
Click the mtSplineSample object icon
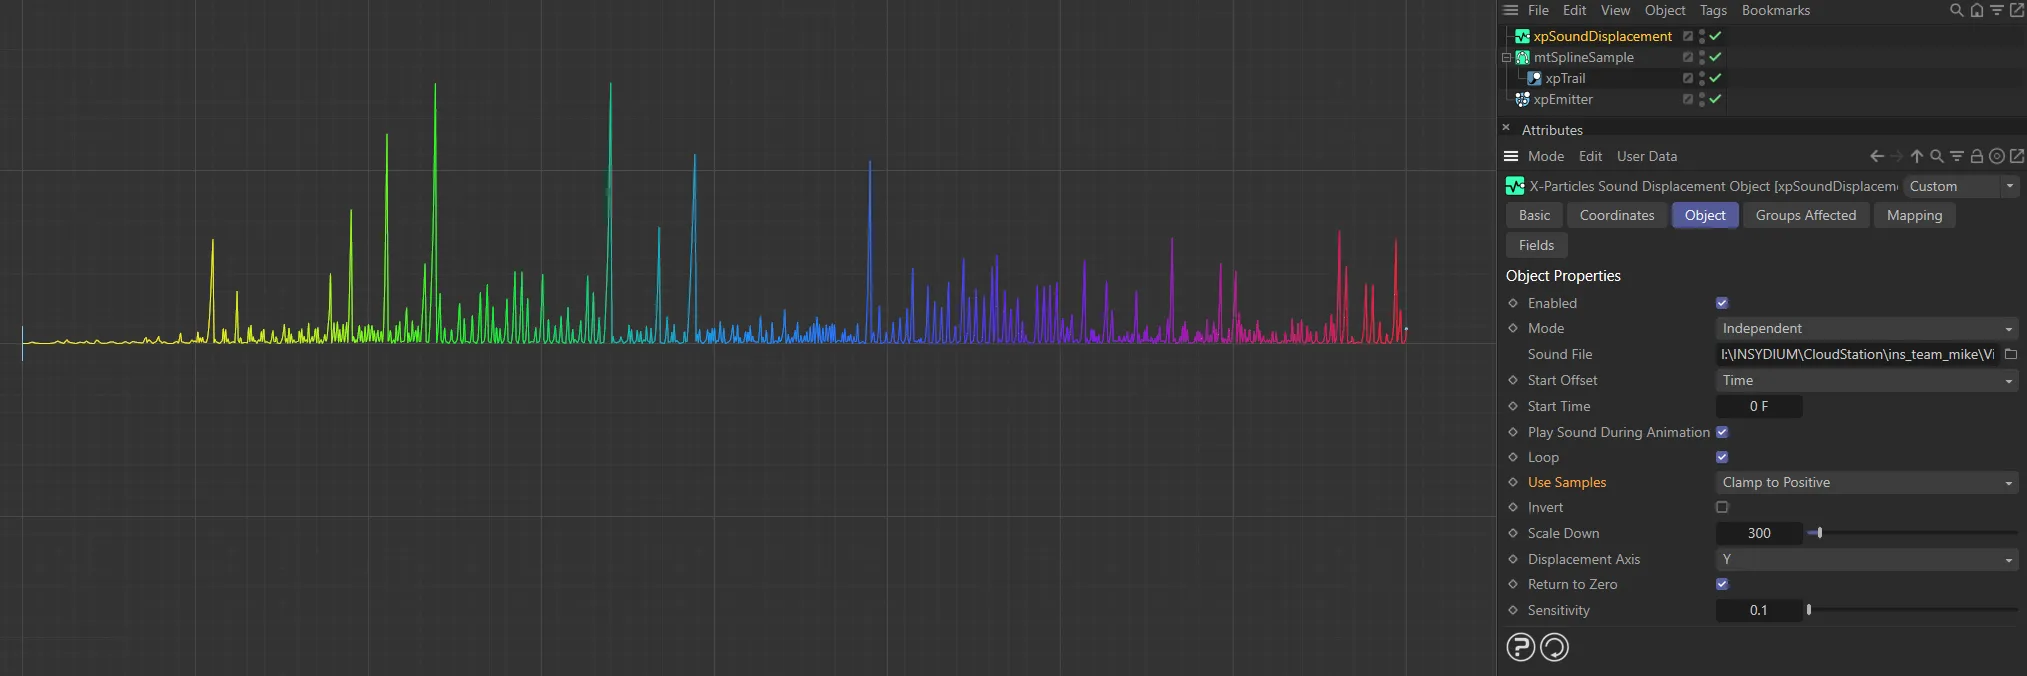coord(1522,57)
